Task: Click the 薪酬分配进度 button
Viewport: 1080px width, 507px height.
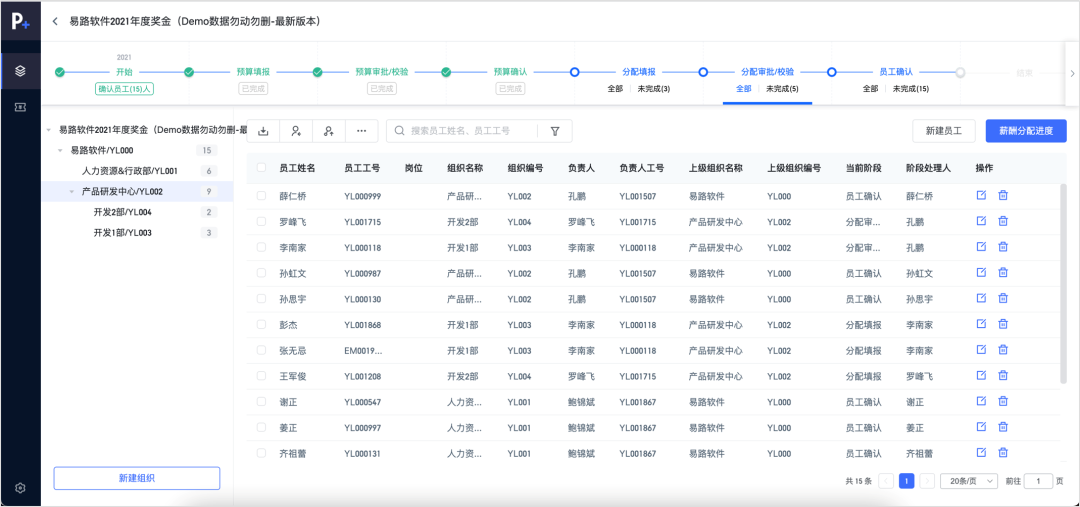Action: [x=1026, y=131]
